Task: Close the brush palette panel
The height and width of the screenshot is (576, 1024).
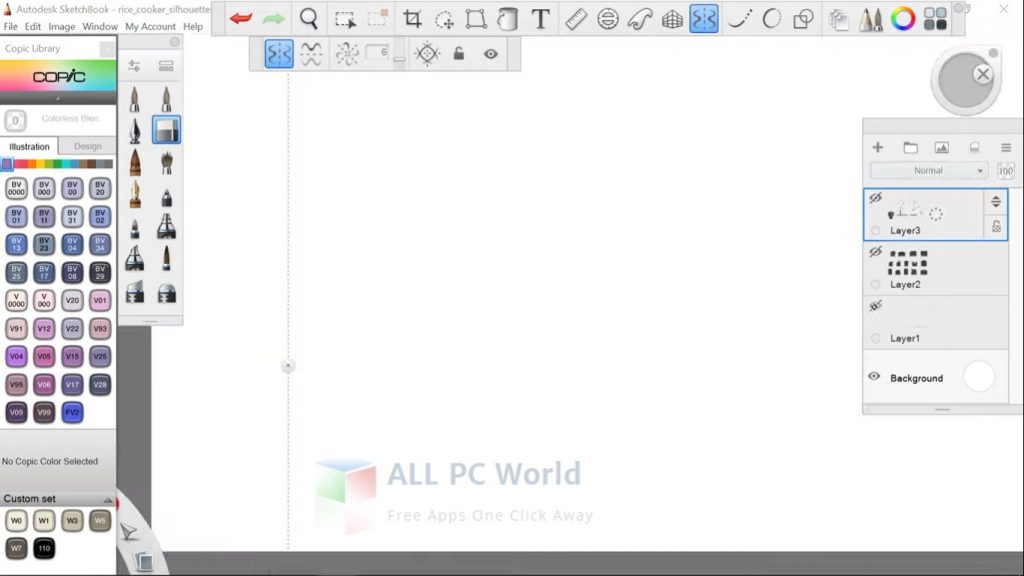Action: coord(174,42)
